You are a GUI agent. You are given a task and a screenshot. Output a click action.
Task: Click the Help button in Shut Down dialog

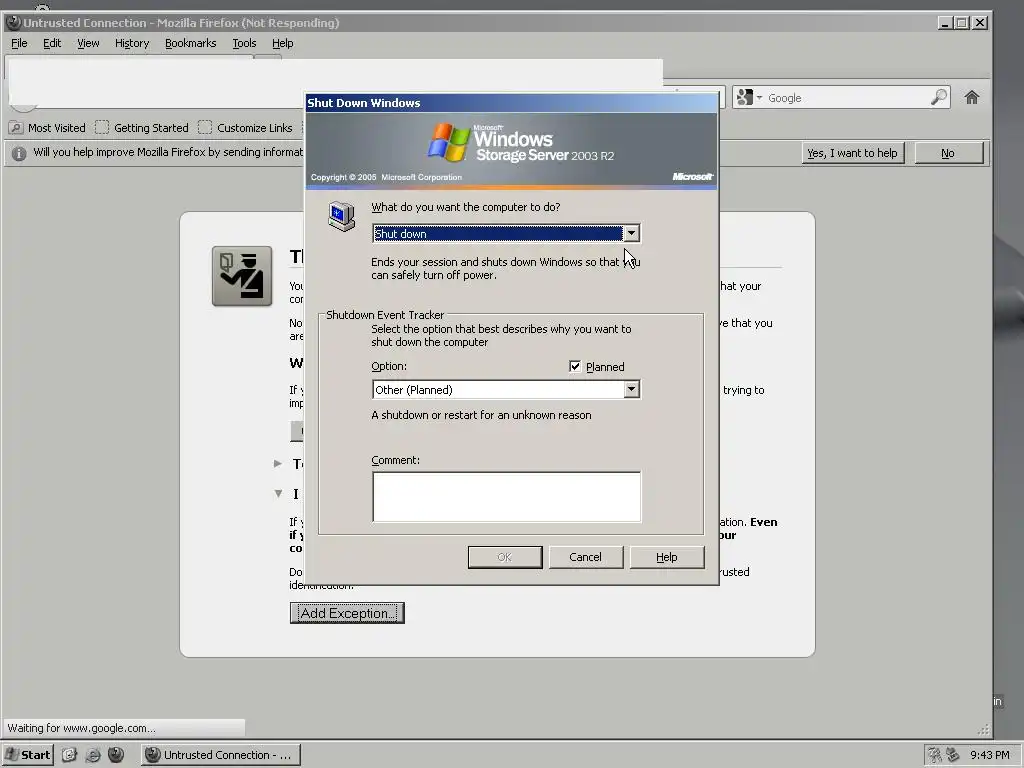[x=667, y=557]
